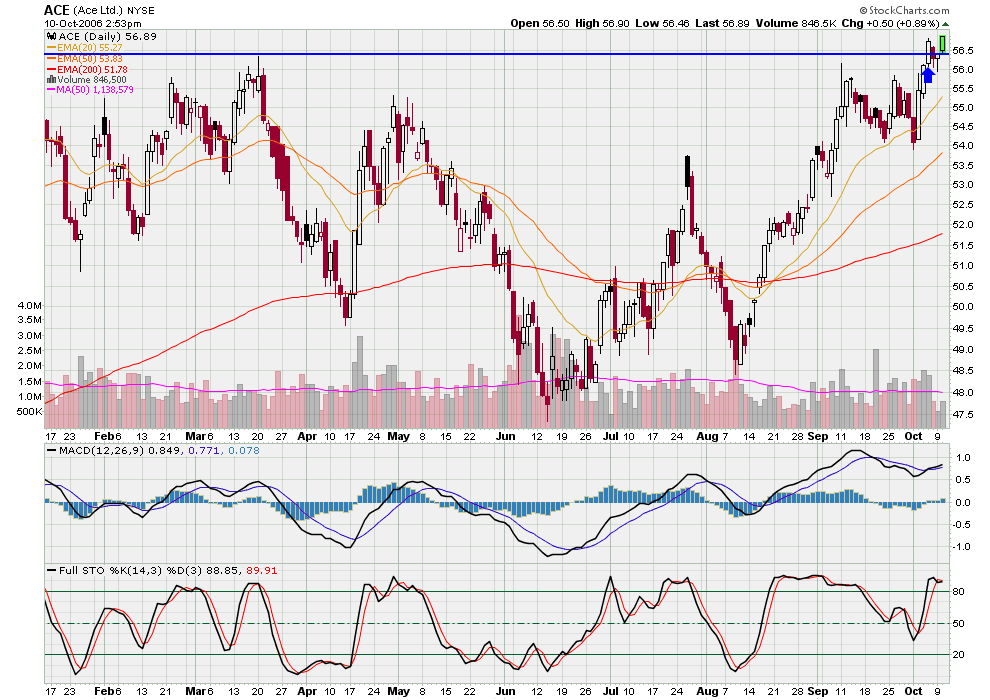
Task: Click the 'Low 56.46' quote value
Action: 662,23
